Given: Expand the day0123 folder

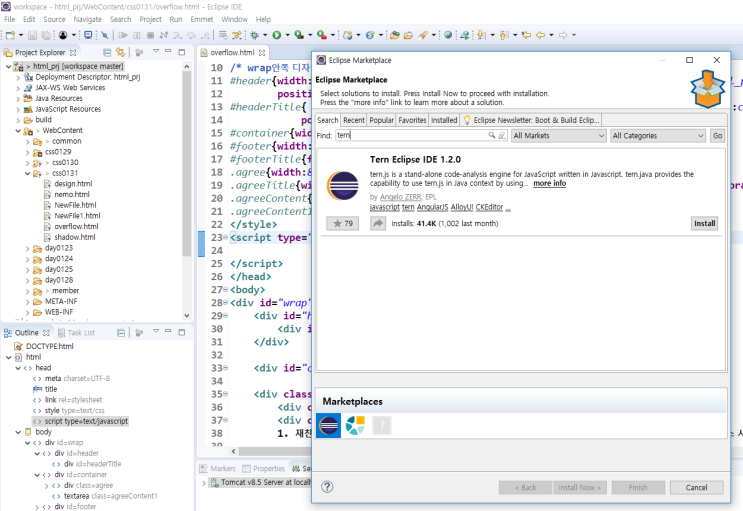Looking at the screenshot, I should (27, 248).
